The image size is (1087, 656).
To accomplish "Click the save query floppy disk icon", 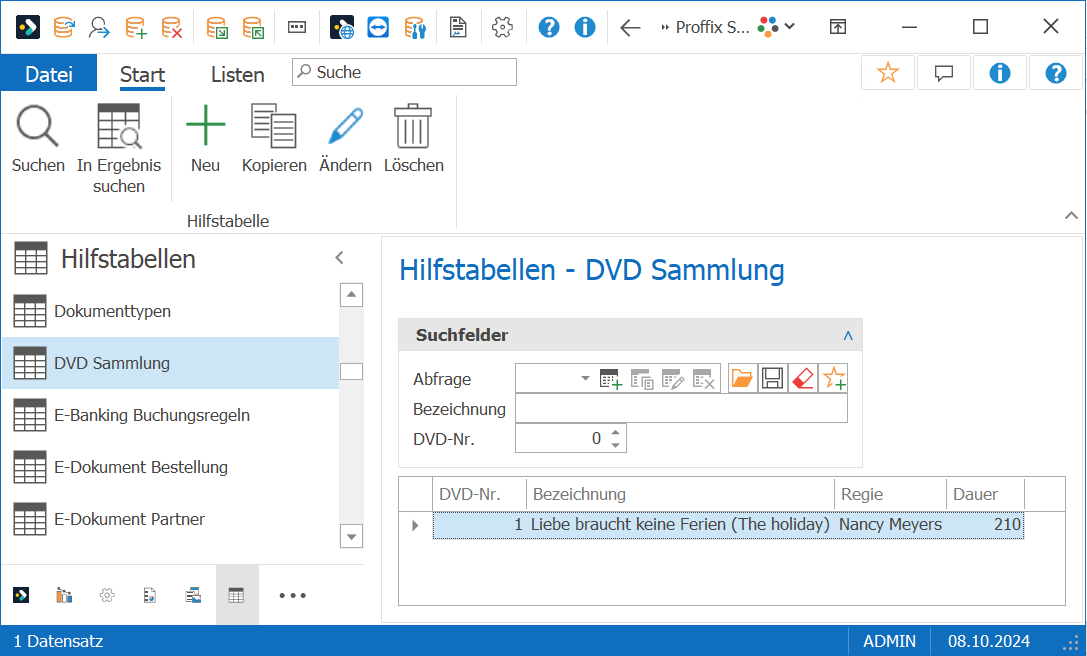I will pyautogui.click(x=772, y=379).
